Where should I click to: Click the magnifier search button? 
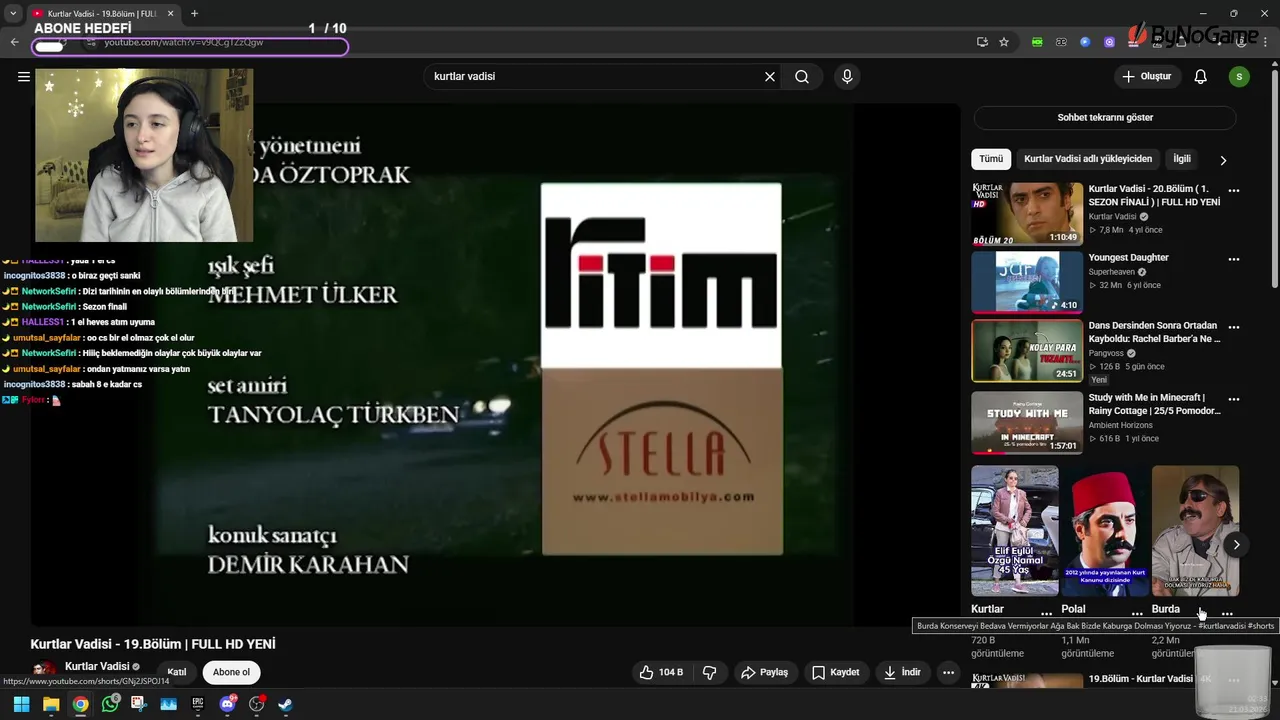coord(802,76)
